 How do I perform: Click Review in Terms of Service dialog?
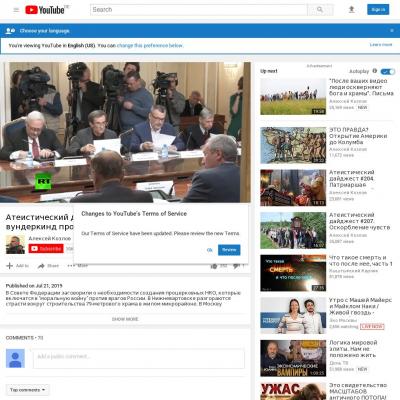coord(229,250)
